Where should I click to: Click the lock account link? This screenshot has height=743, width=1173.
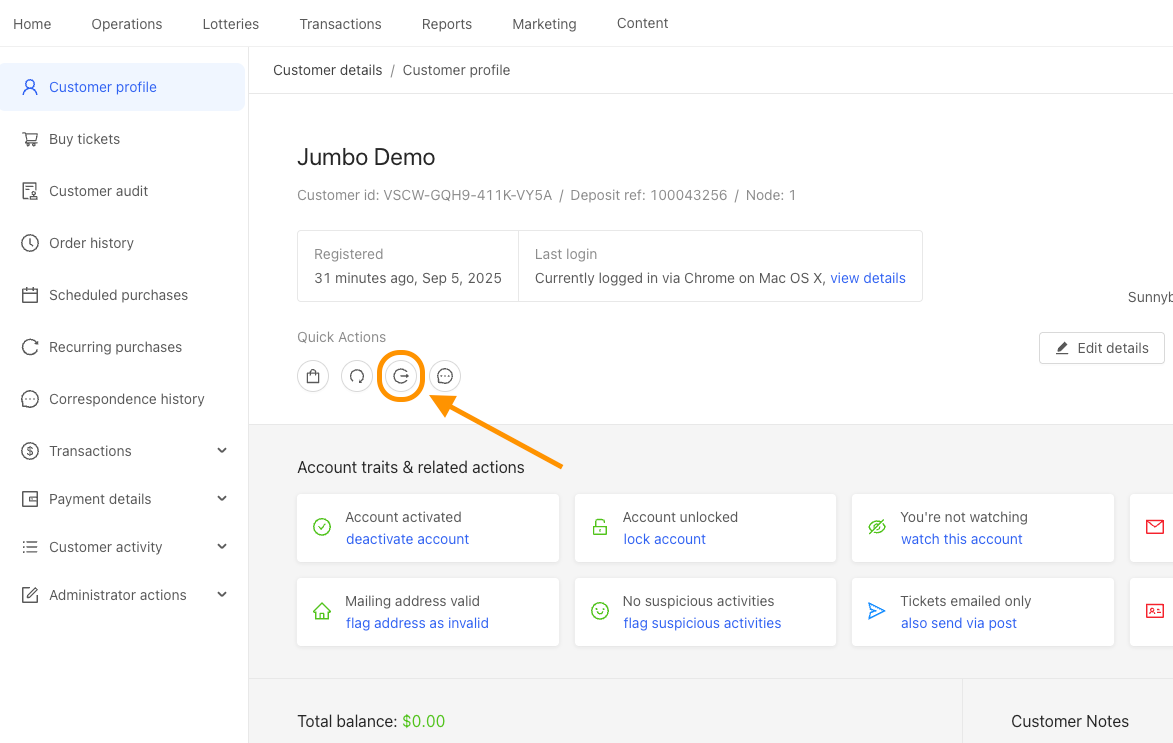click(x=664, y=539)
